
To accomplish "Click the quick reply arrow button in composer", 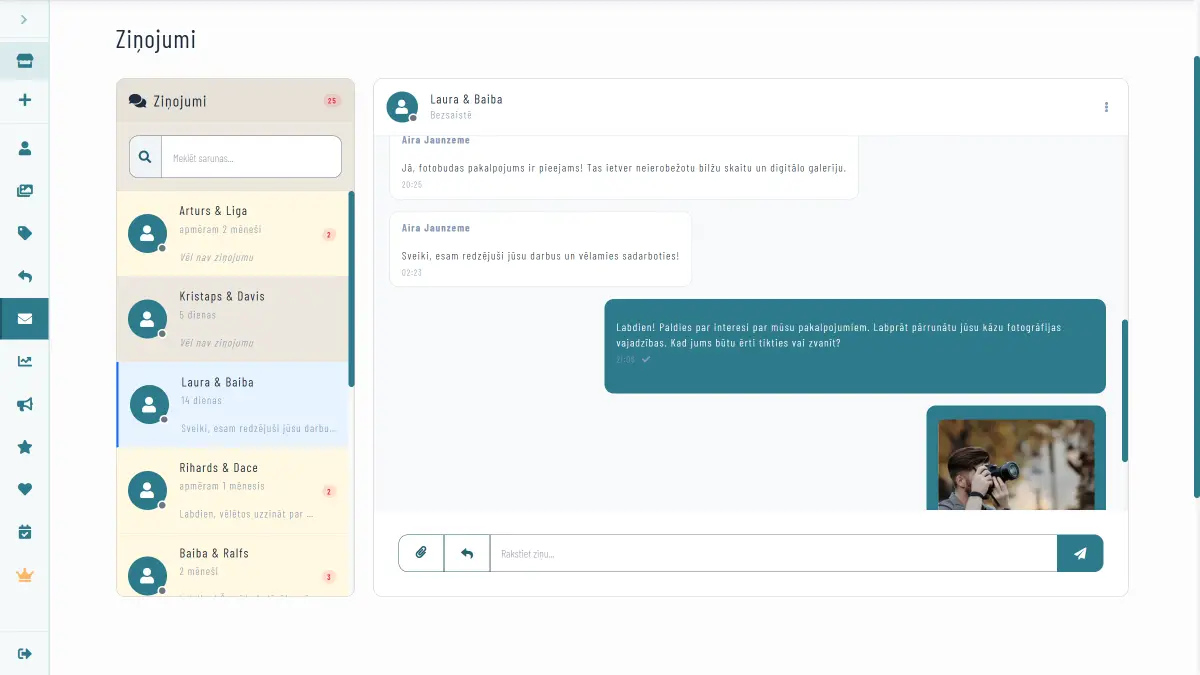I will (x=467, y=553).
